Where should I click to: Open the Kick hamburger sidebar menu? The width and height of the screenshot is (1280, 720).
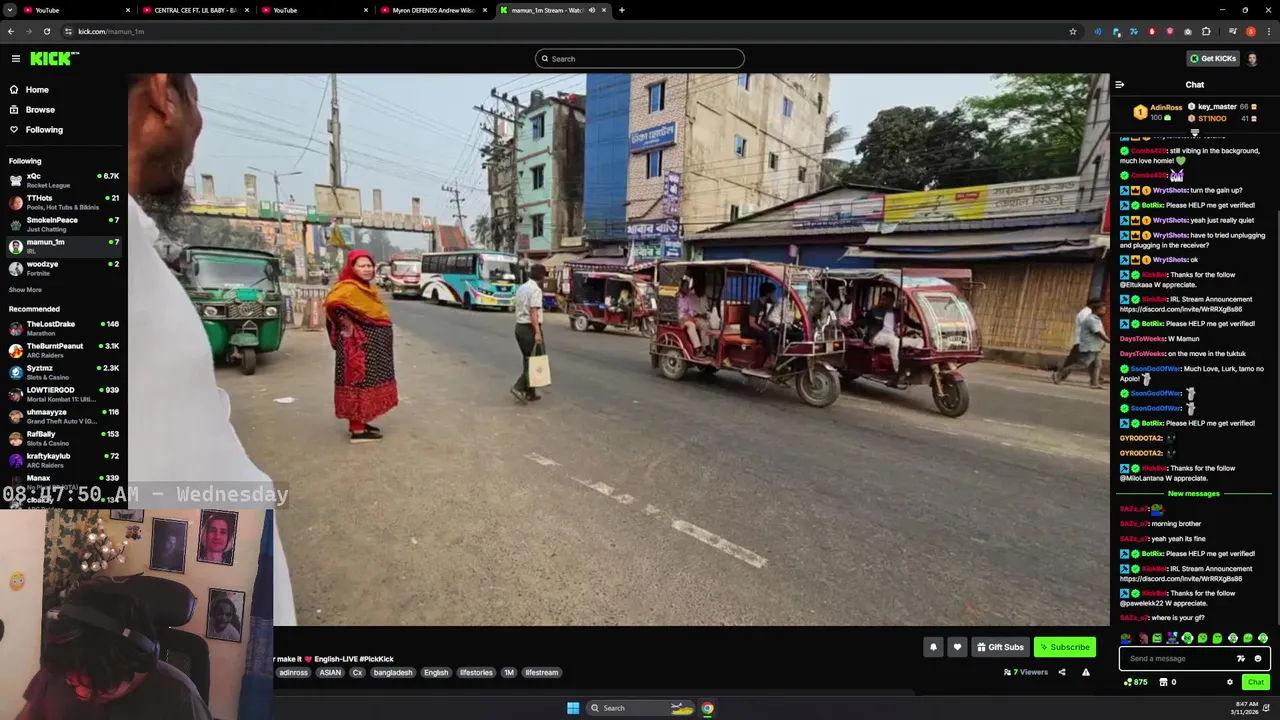tap(15, 59)
